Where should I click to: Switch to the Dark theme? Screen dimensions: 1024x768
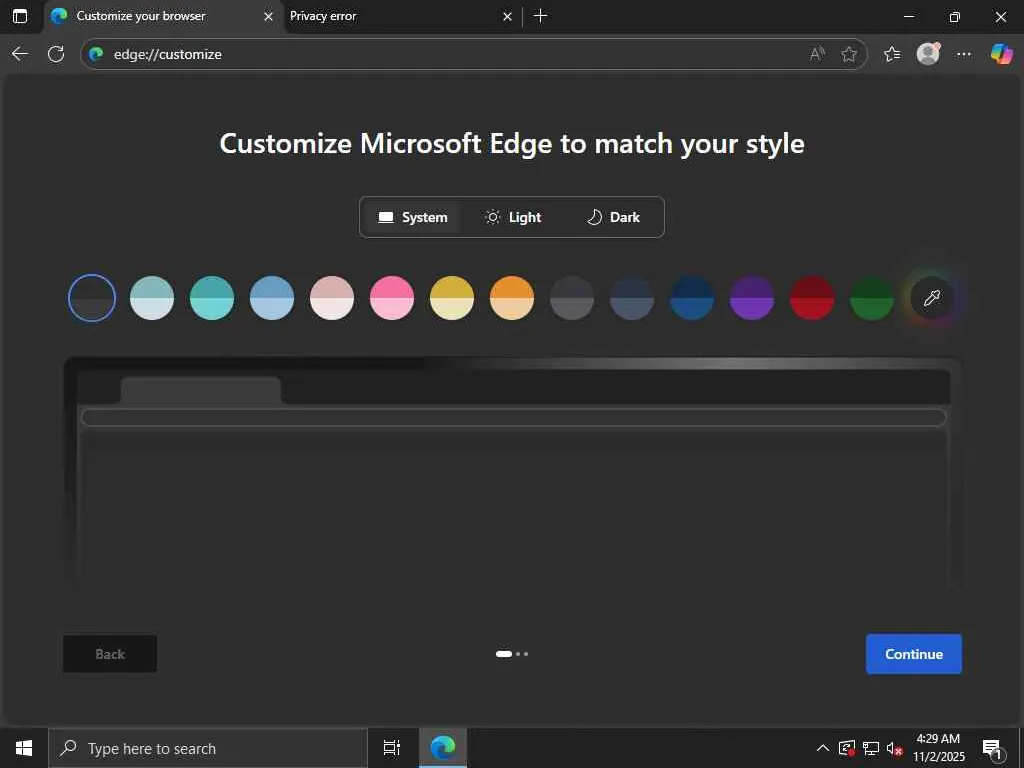(613, 217)
